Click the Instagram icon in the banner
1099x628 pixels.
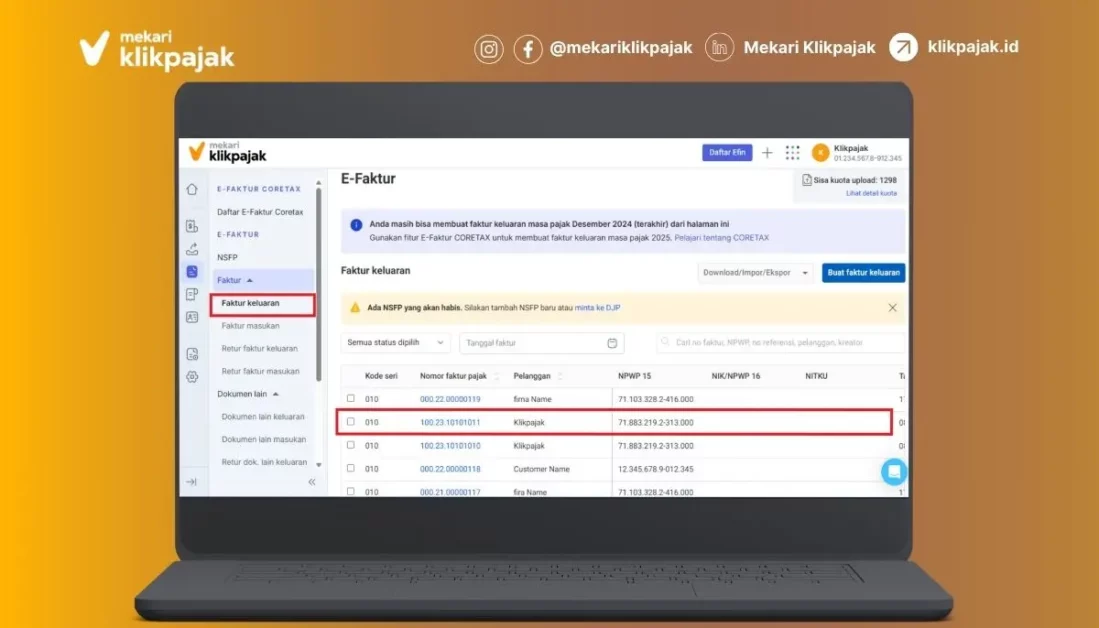click(x=489, y=50)
